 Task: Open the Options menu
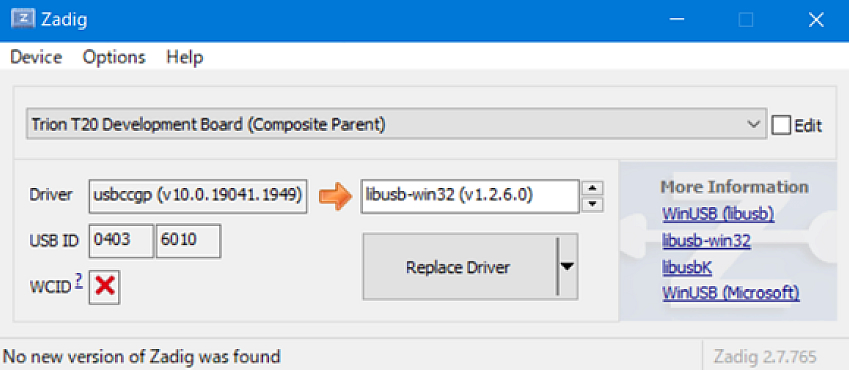click(x=114, y=57)
